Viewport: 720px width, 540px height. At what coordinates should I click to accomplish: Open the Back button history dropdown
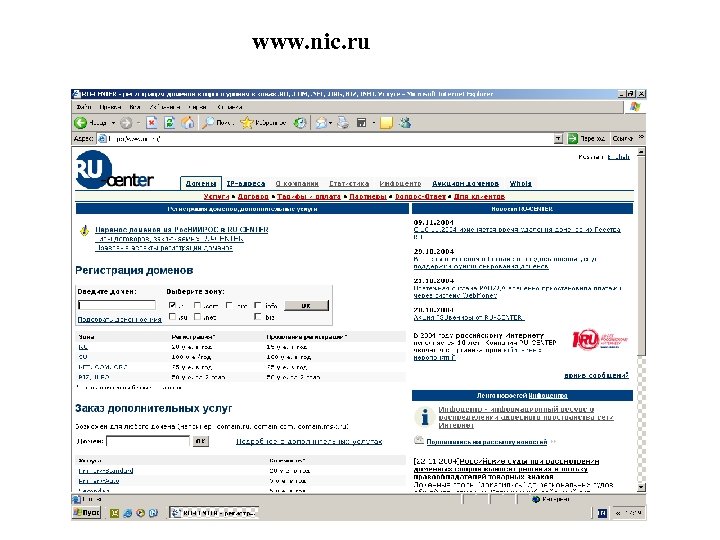(113, 123)
